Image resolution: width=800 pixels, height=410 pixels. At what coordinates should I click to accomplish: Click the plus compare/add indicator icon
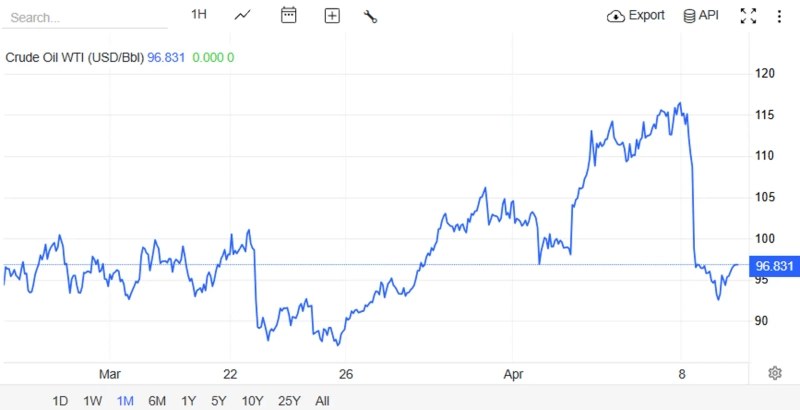(332, 15)
